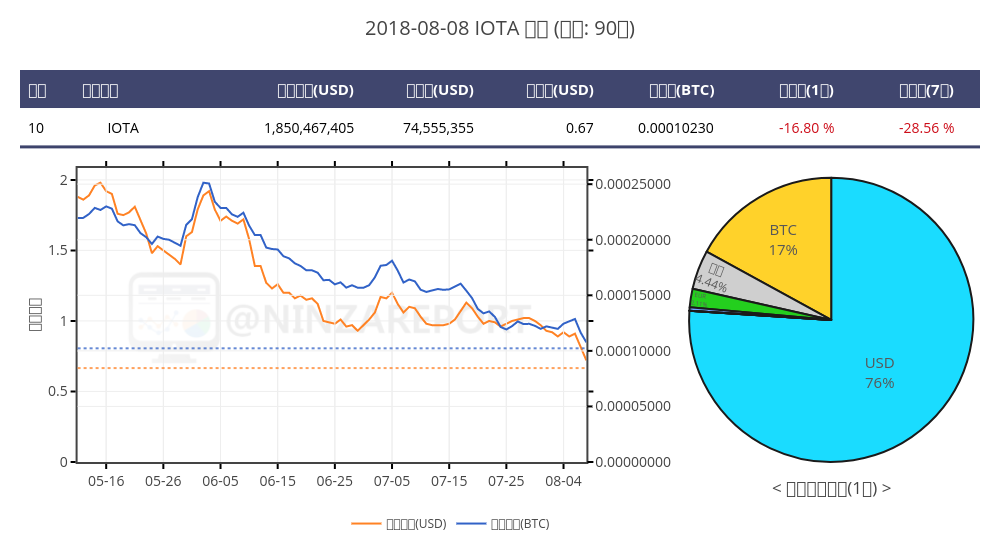The height and width of the screenshot is (550, 1000).
Task: Click the left axis tick label 2
Action: 63,180
